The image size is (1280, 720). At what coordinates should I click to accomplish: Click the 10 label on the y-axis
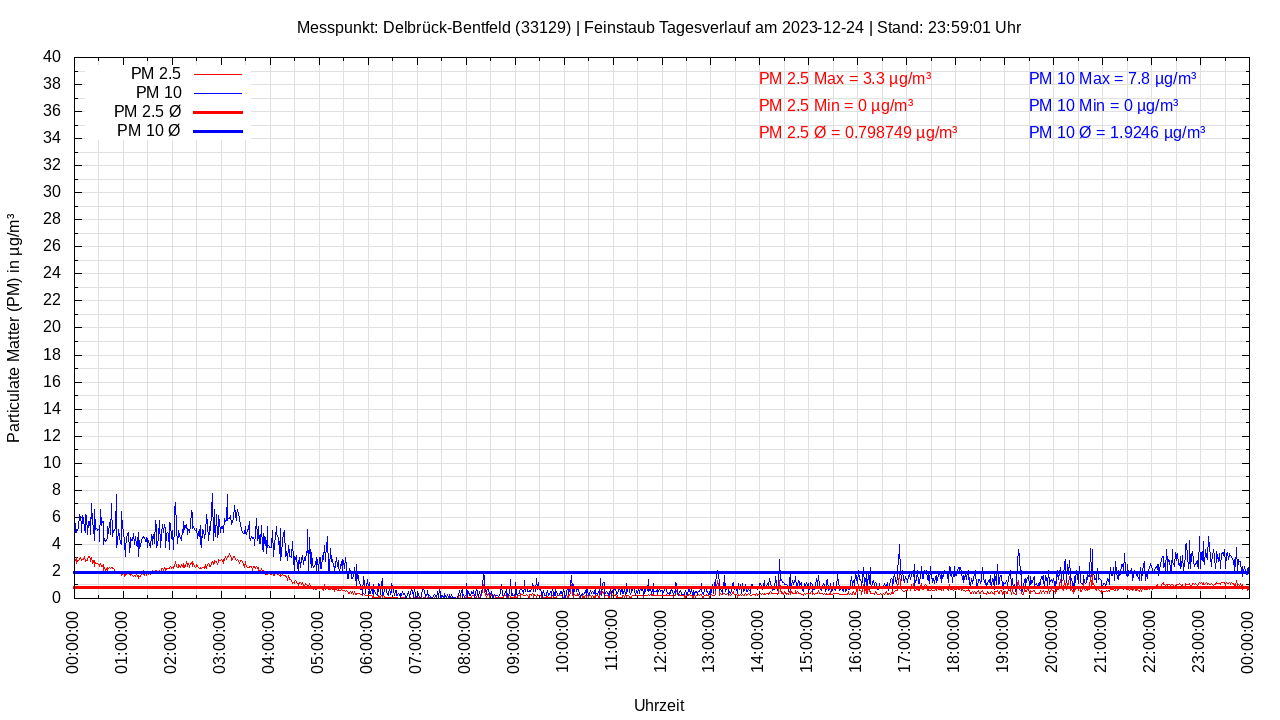(52, 463)
